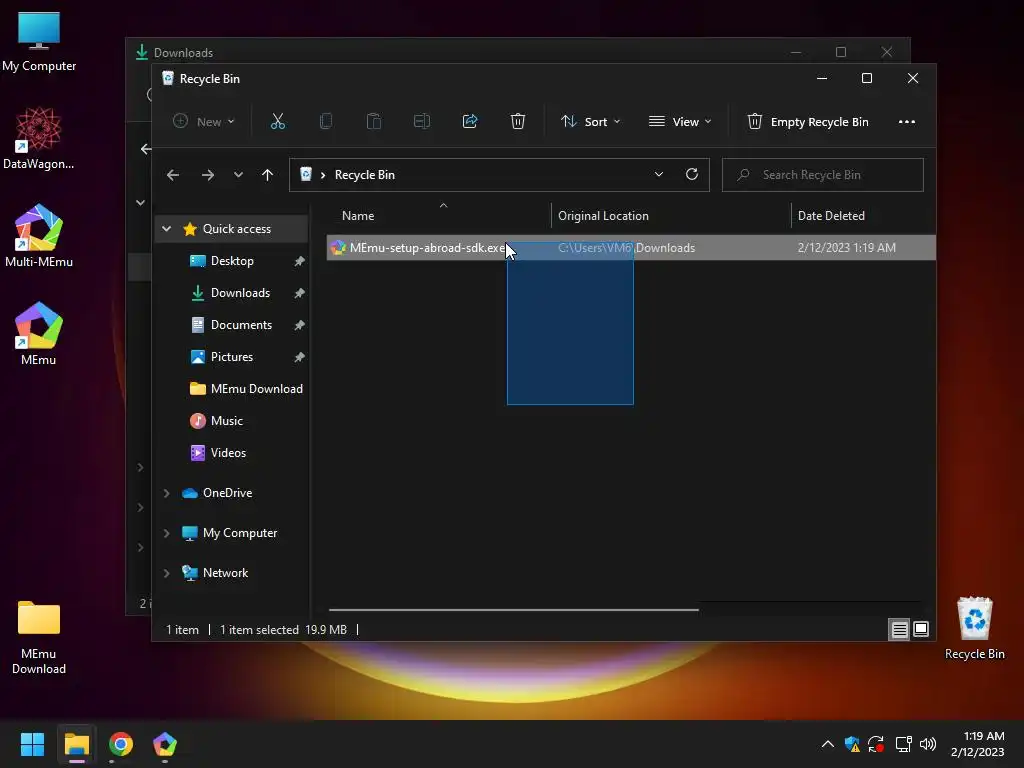1024x768 pixels.
Task: Go forward with the right arrow button
Action: [208, 175]
